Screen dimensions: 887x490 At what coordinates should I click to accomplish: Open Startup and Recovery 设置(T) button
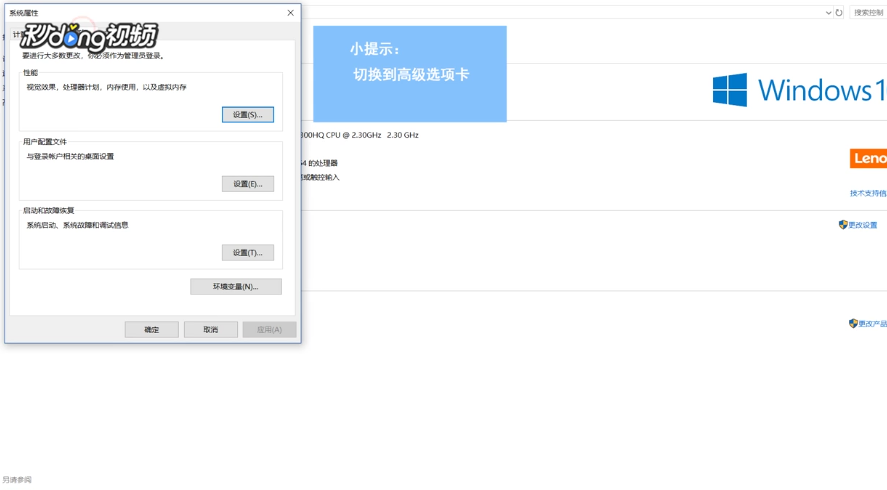pos(248,253)
